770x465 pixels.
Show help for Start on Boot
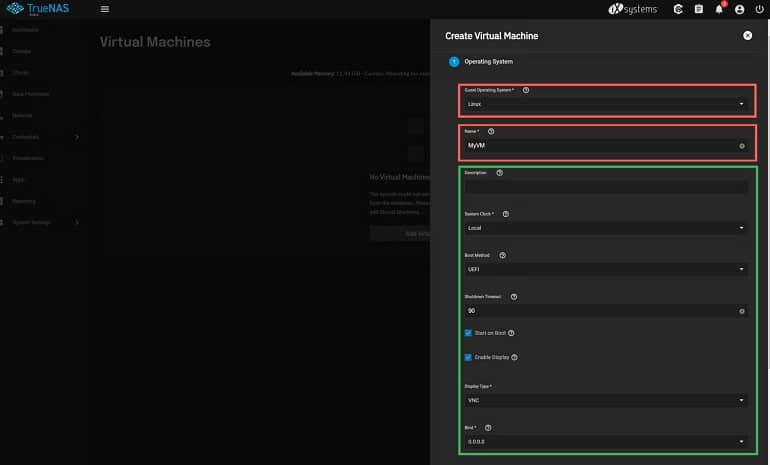pos(511,333)
